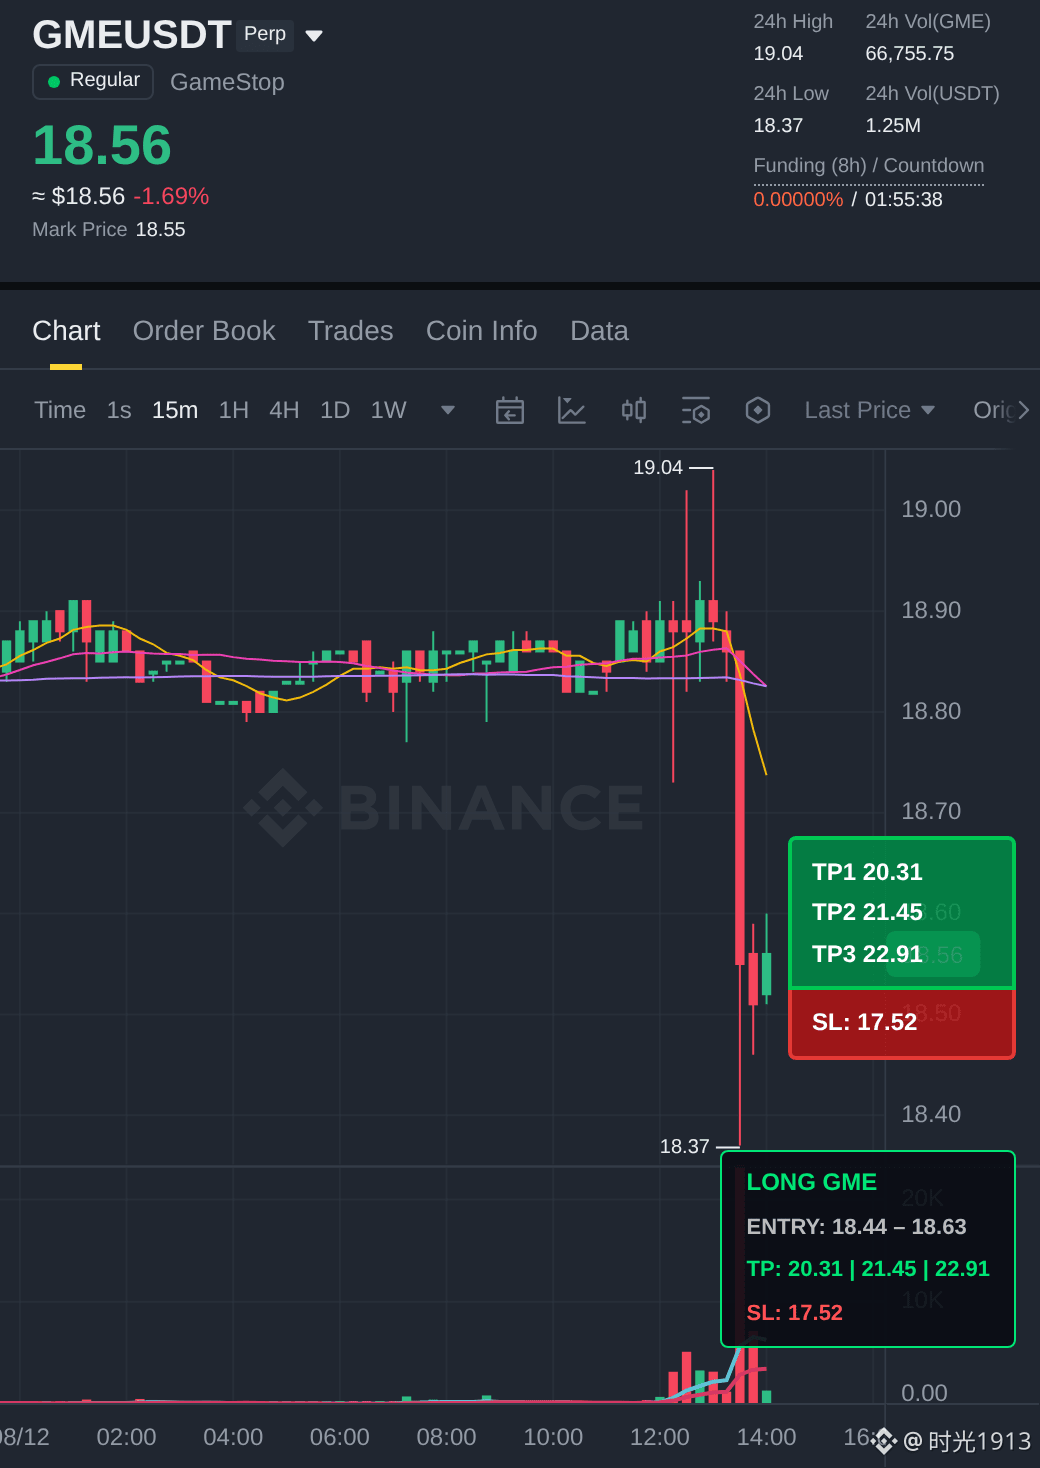Tap the 24h Vol(USDT) value 1.25M
The height and width of the screenshot is (1468, 1040).
pos(893,125)
